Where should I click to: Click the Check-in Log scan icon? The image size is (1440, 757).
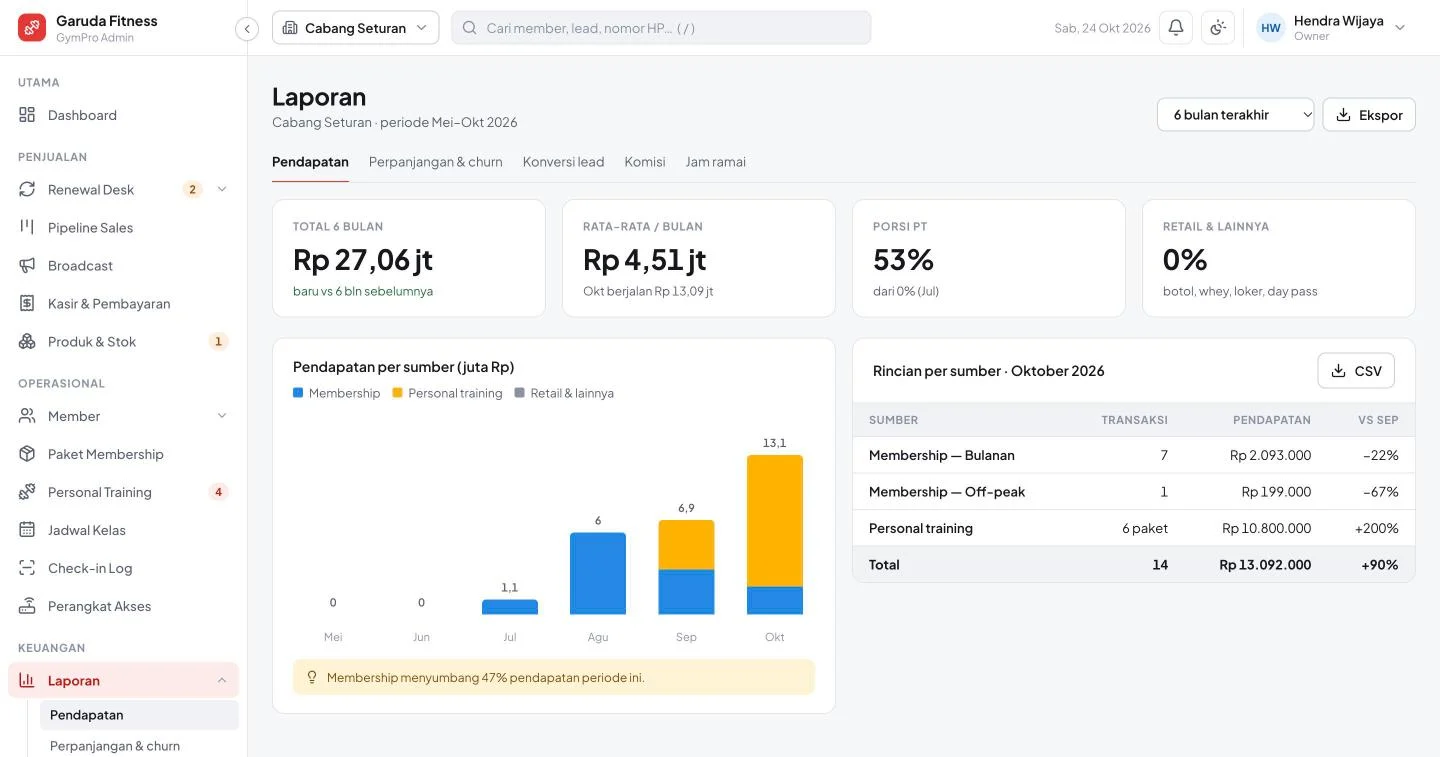coord(27,568)
